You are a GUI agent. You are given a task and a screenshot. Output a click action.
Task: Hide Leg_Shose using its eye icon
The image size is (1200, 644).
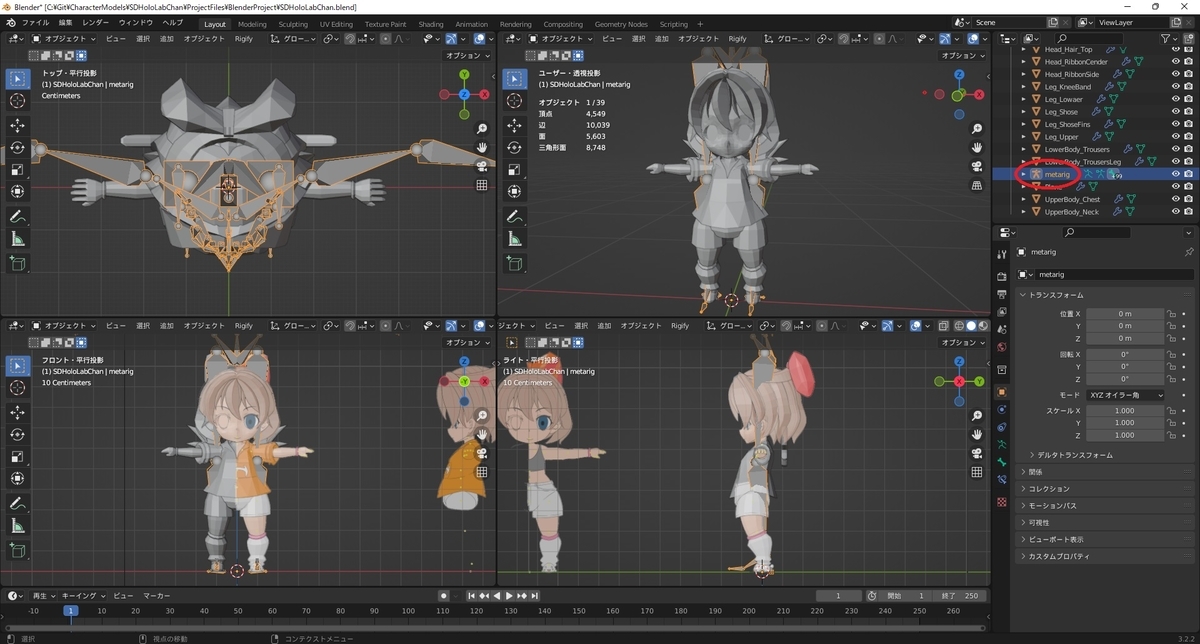tap(1176, 111)
